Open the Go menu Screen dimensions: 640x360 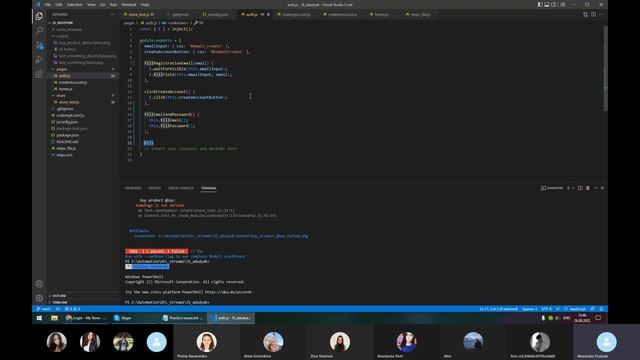(102, 4)
